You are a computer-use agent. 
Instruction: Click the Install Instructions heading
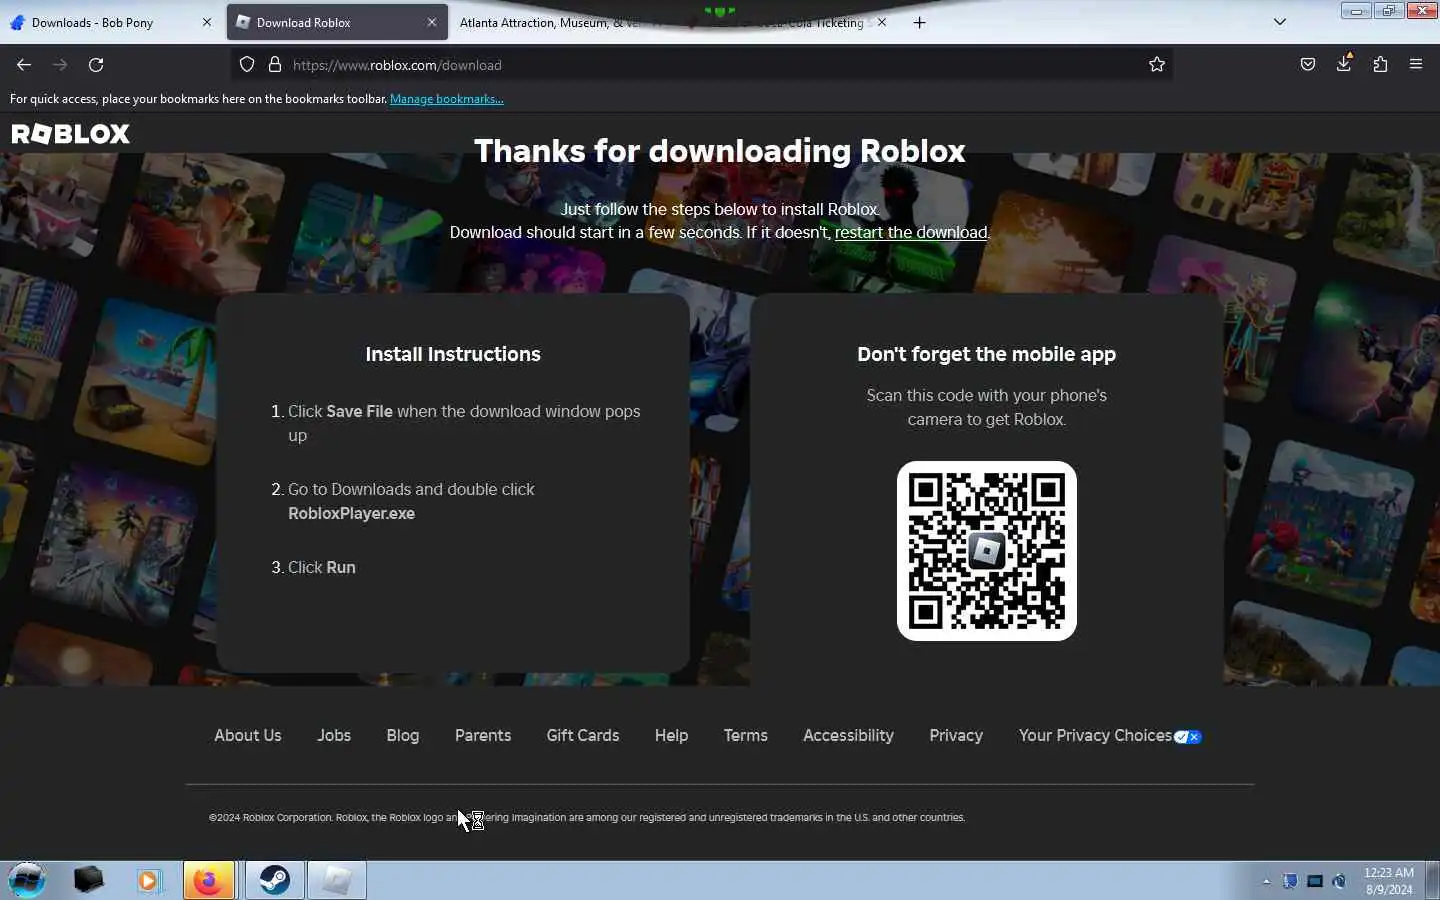coord(453,354)
